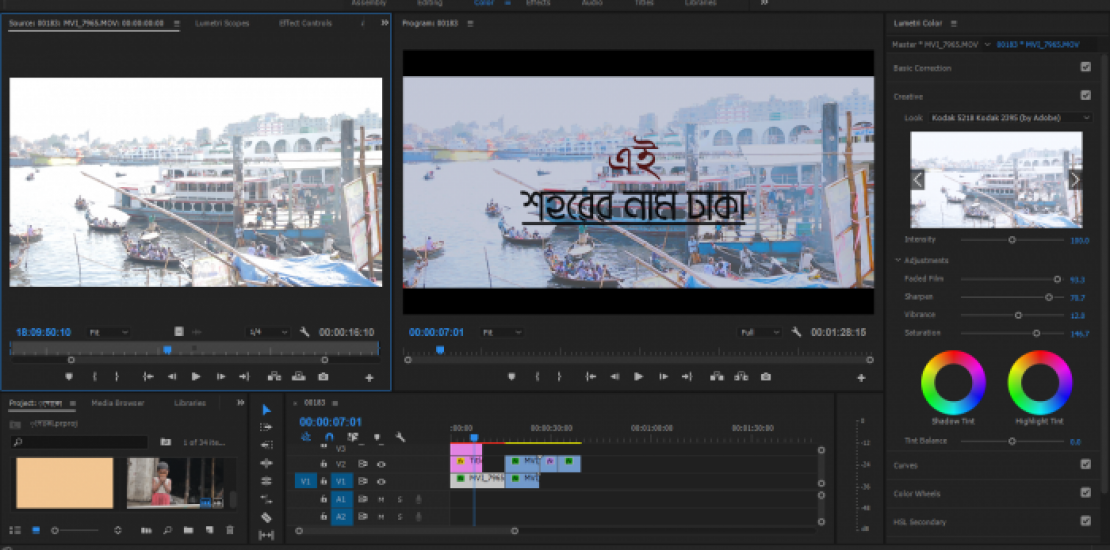Open the Lumetri Scopes tab
This screenshot has width=1110, height=550.
pos(222,23)
